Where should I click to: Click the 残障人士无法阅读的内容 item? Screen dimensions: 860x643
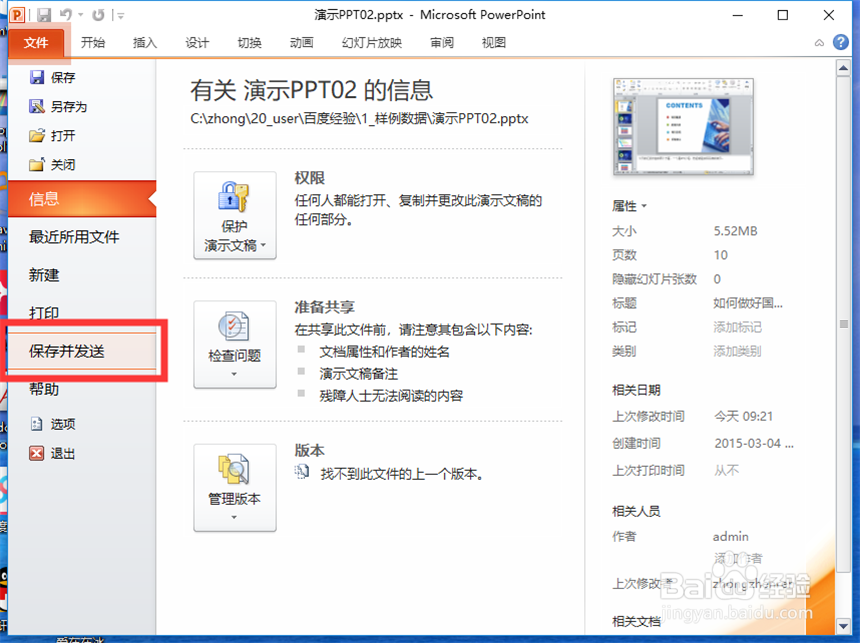click(x=391, y=396)
